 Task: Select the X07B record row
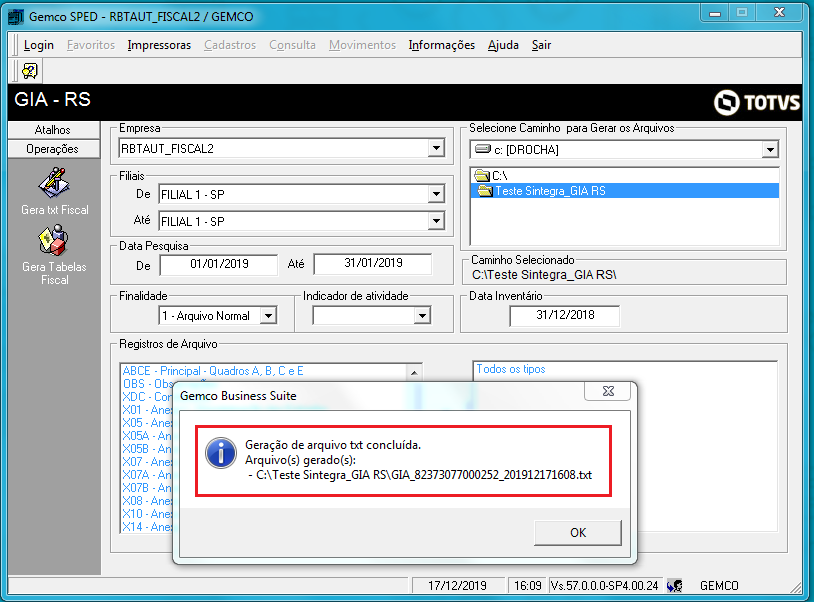[x=147, y=488]
